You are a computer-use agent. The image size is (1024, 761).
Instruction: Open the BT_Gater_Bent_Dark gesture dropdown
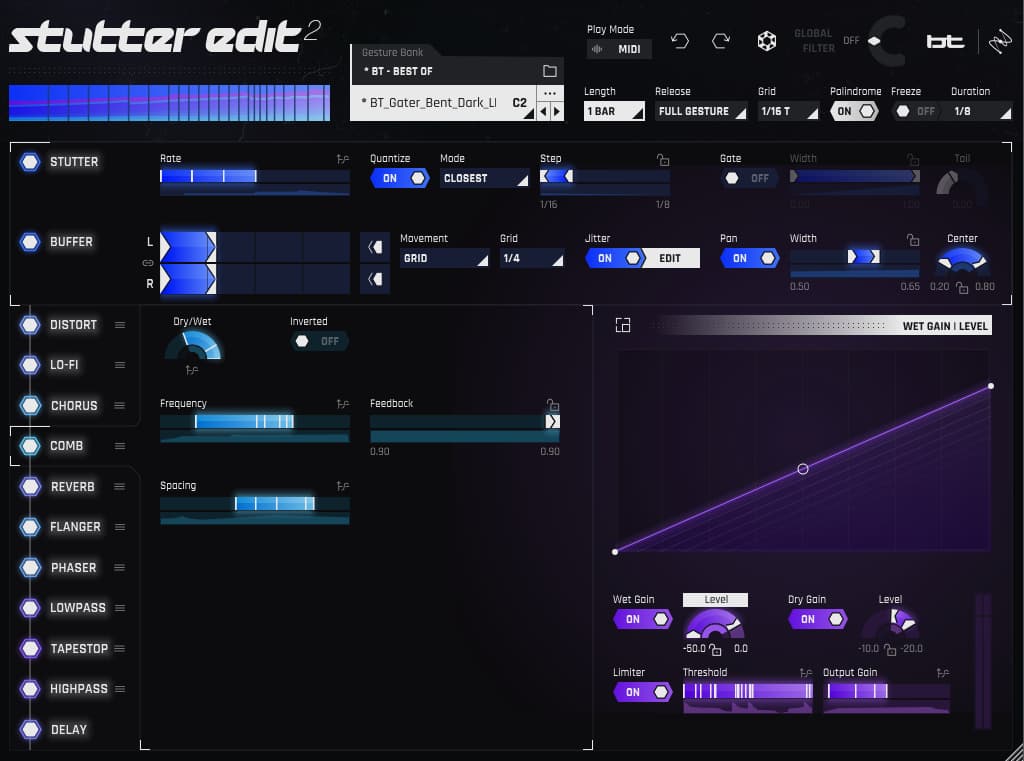tap(443, 103)
